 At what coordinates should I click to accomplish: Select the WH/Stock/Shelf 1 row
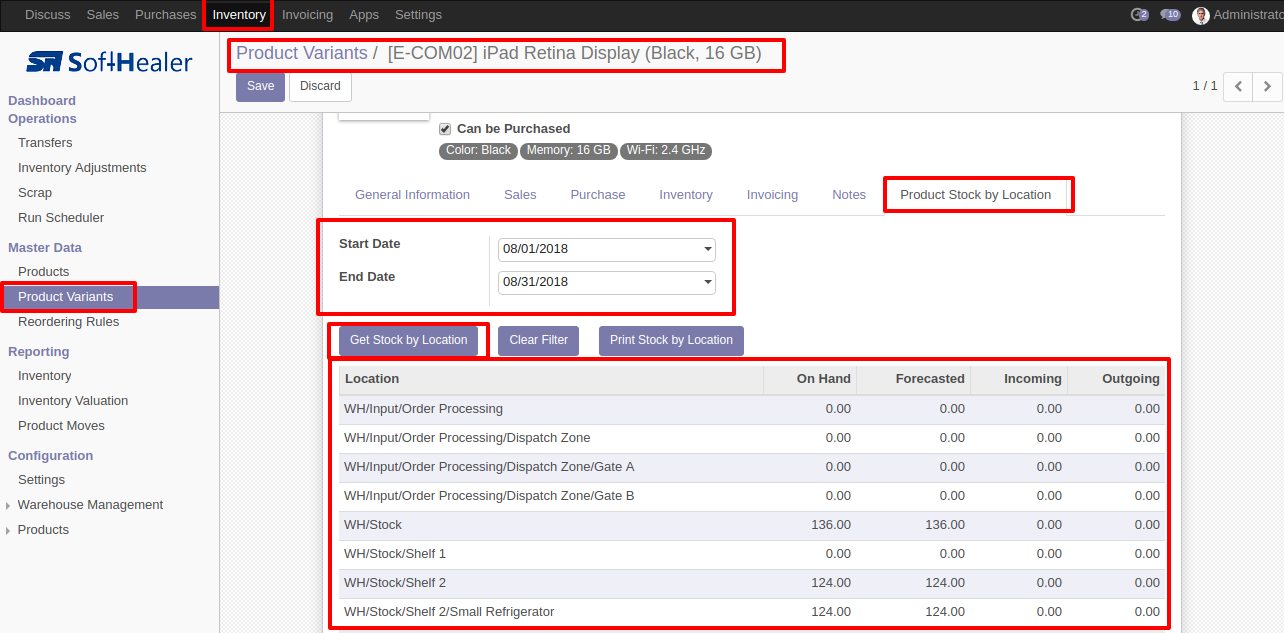[752, 554]
